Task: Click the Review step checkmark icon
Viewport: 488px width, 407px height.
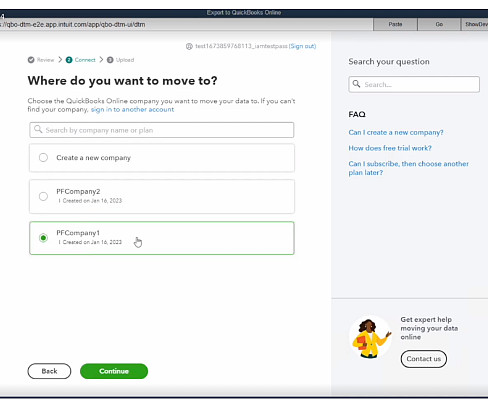Action: 31,60
